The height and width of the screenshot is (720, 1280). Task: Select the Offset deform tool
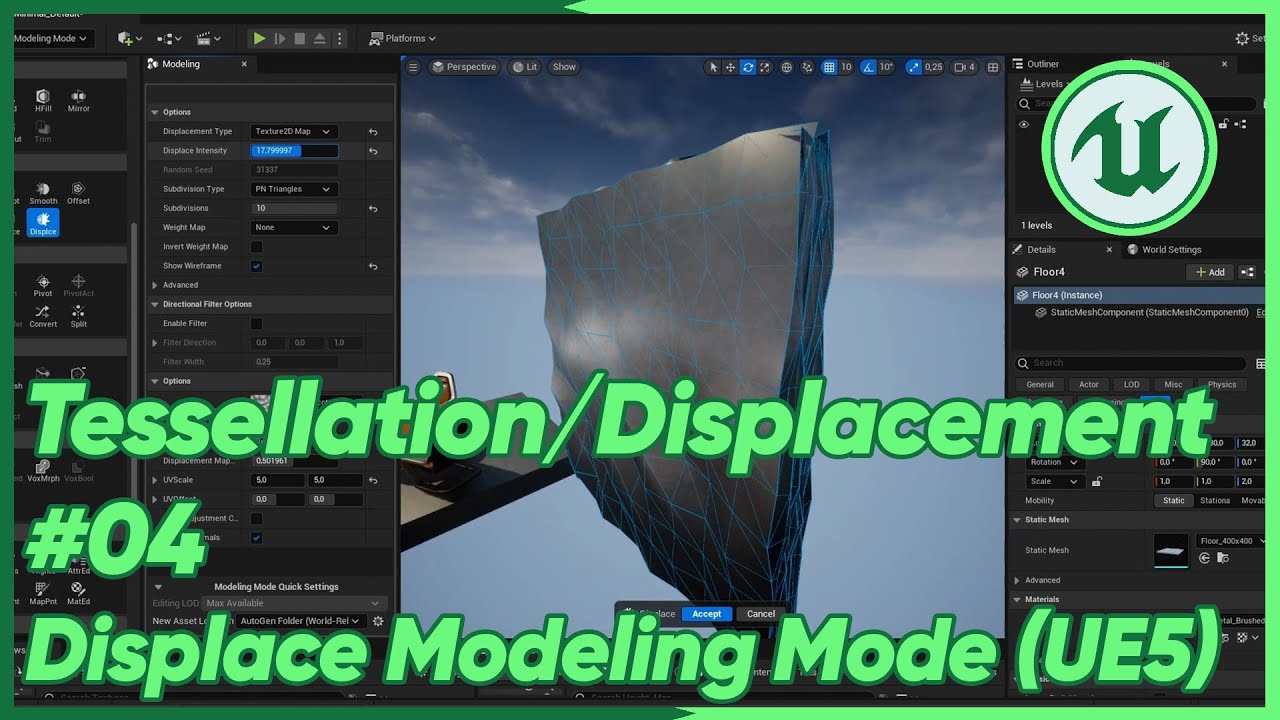click(79, 193)
